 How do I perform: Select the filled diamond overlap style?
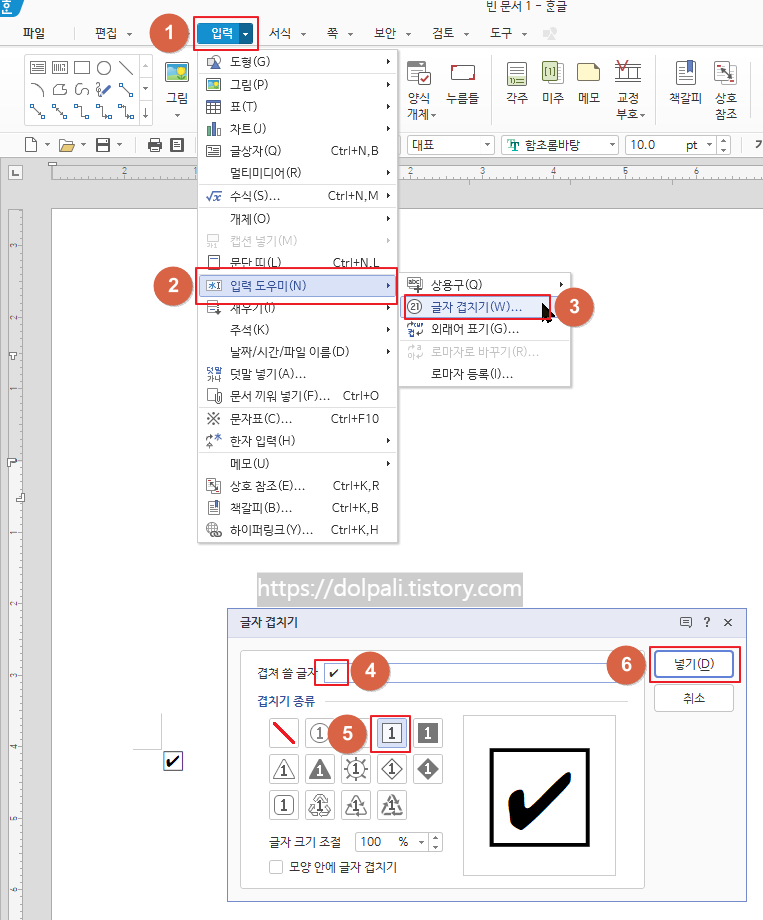[428, 769]
